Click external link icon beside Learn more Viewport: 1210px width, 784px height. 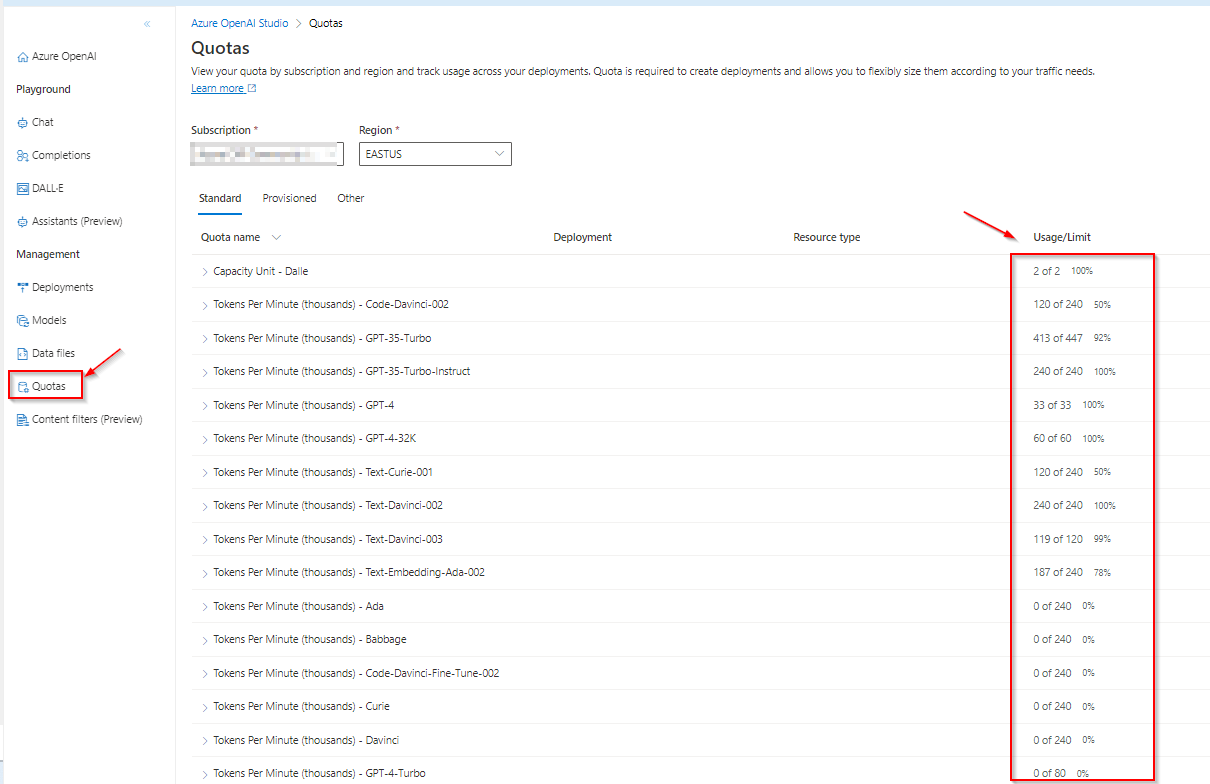(x=252, y=88)
